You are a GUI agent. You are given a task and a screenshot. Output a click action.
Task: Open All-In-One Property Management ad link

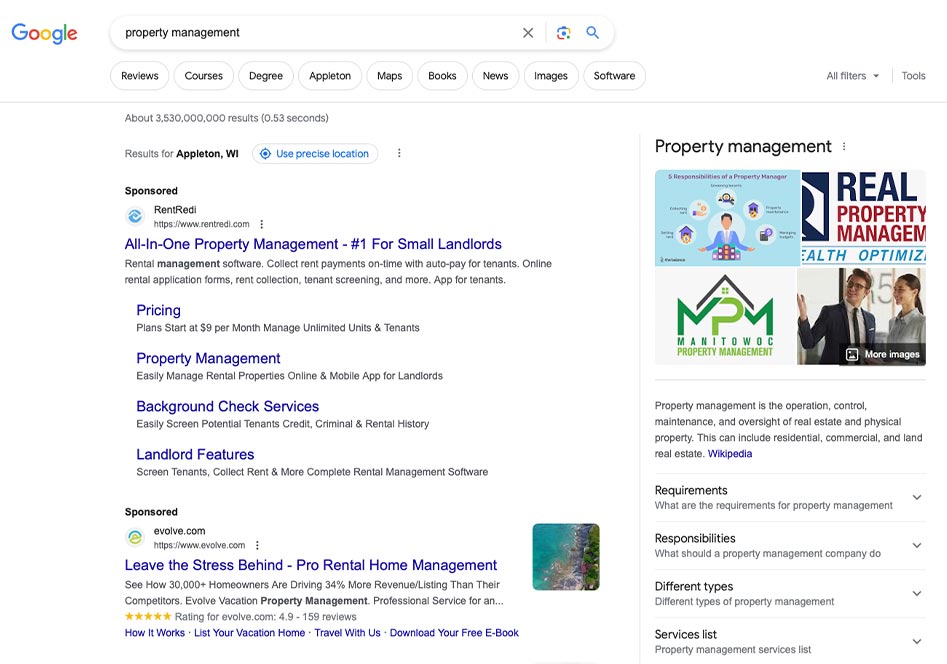tap(313, 244)
